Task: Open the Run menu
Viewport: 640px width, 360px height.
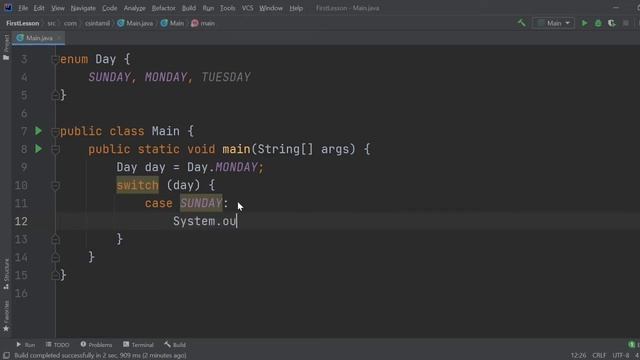Action: [208, 8]
